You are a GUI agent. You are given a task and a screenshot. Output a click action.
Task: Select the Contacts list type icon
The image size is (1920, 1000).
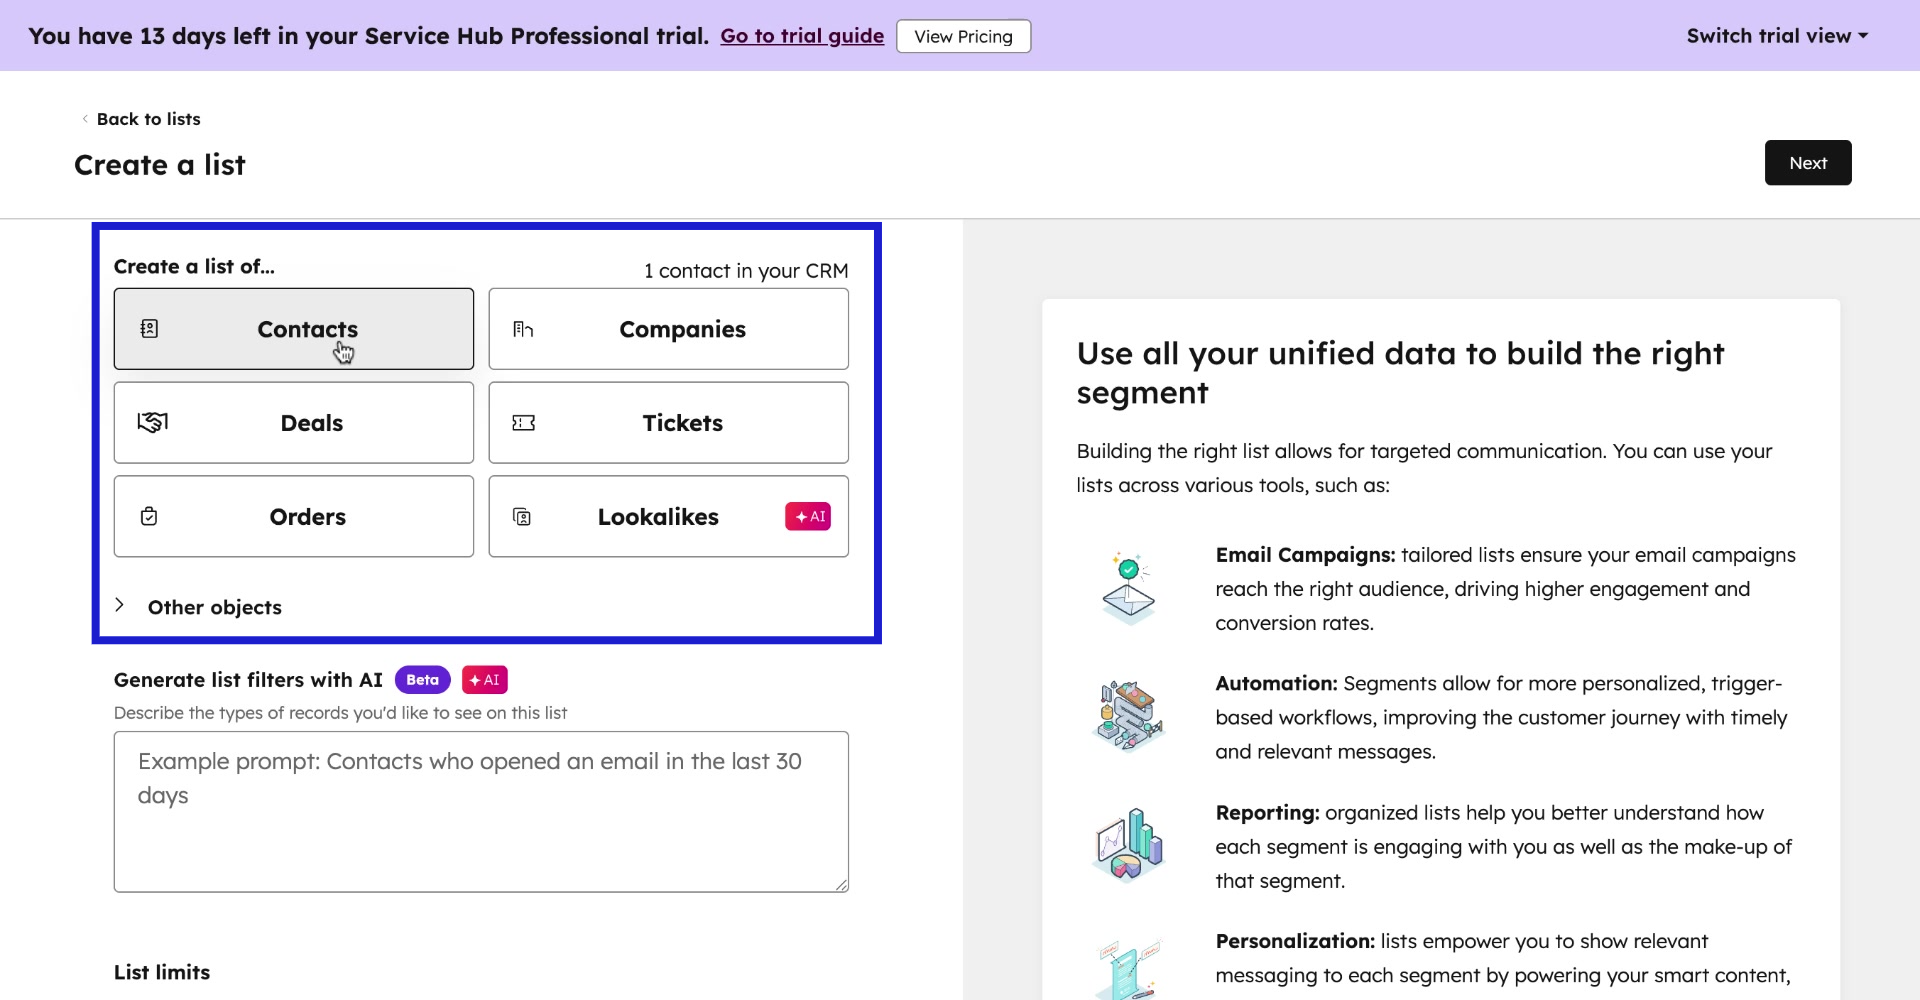149,328
